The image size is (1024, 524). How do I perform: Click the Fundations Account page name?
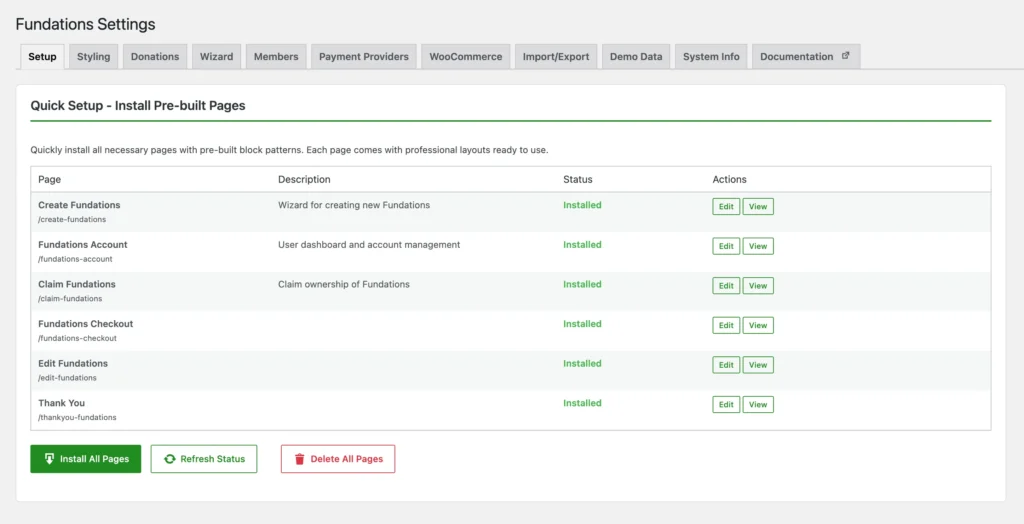83,244
